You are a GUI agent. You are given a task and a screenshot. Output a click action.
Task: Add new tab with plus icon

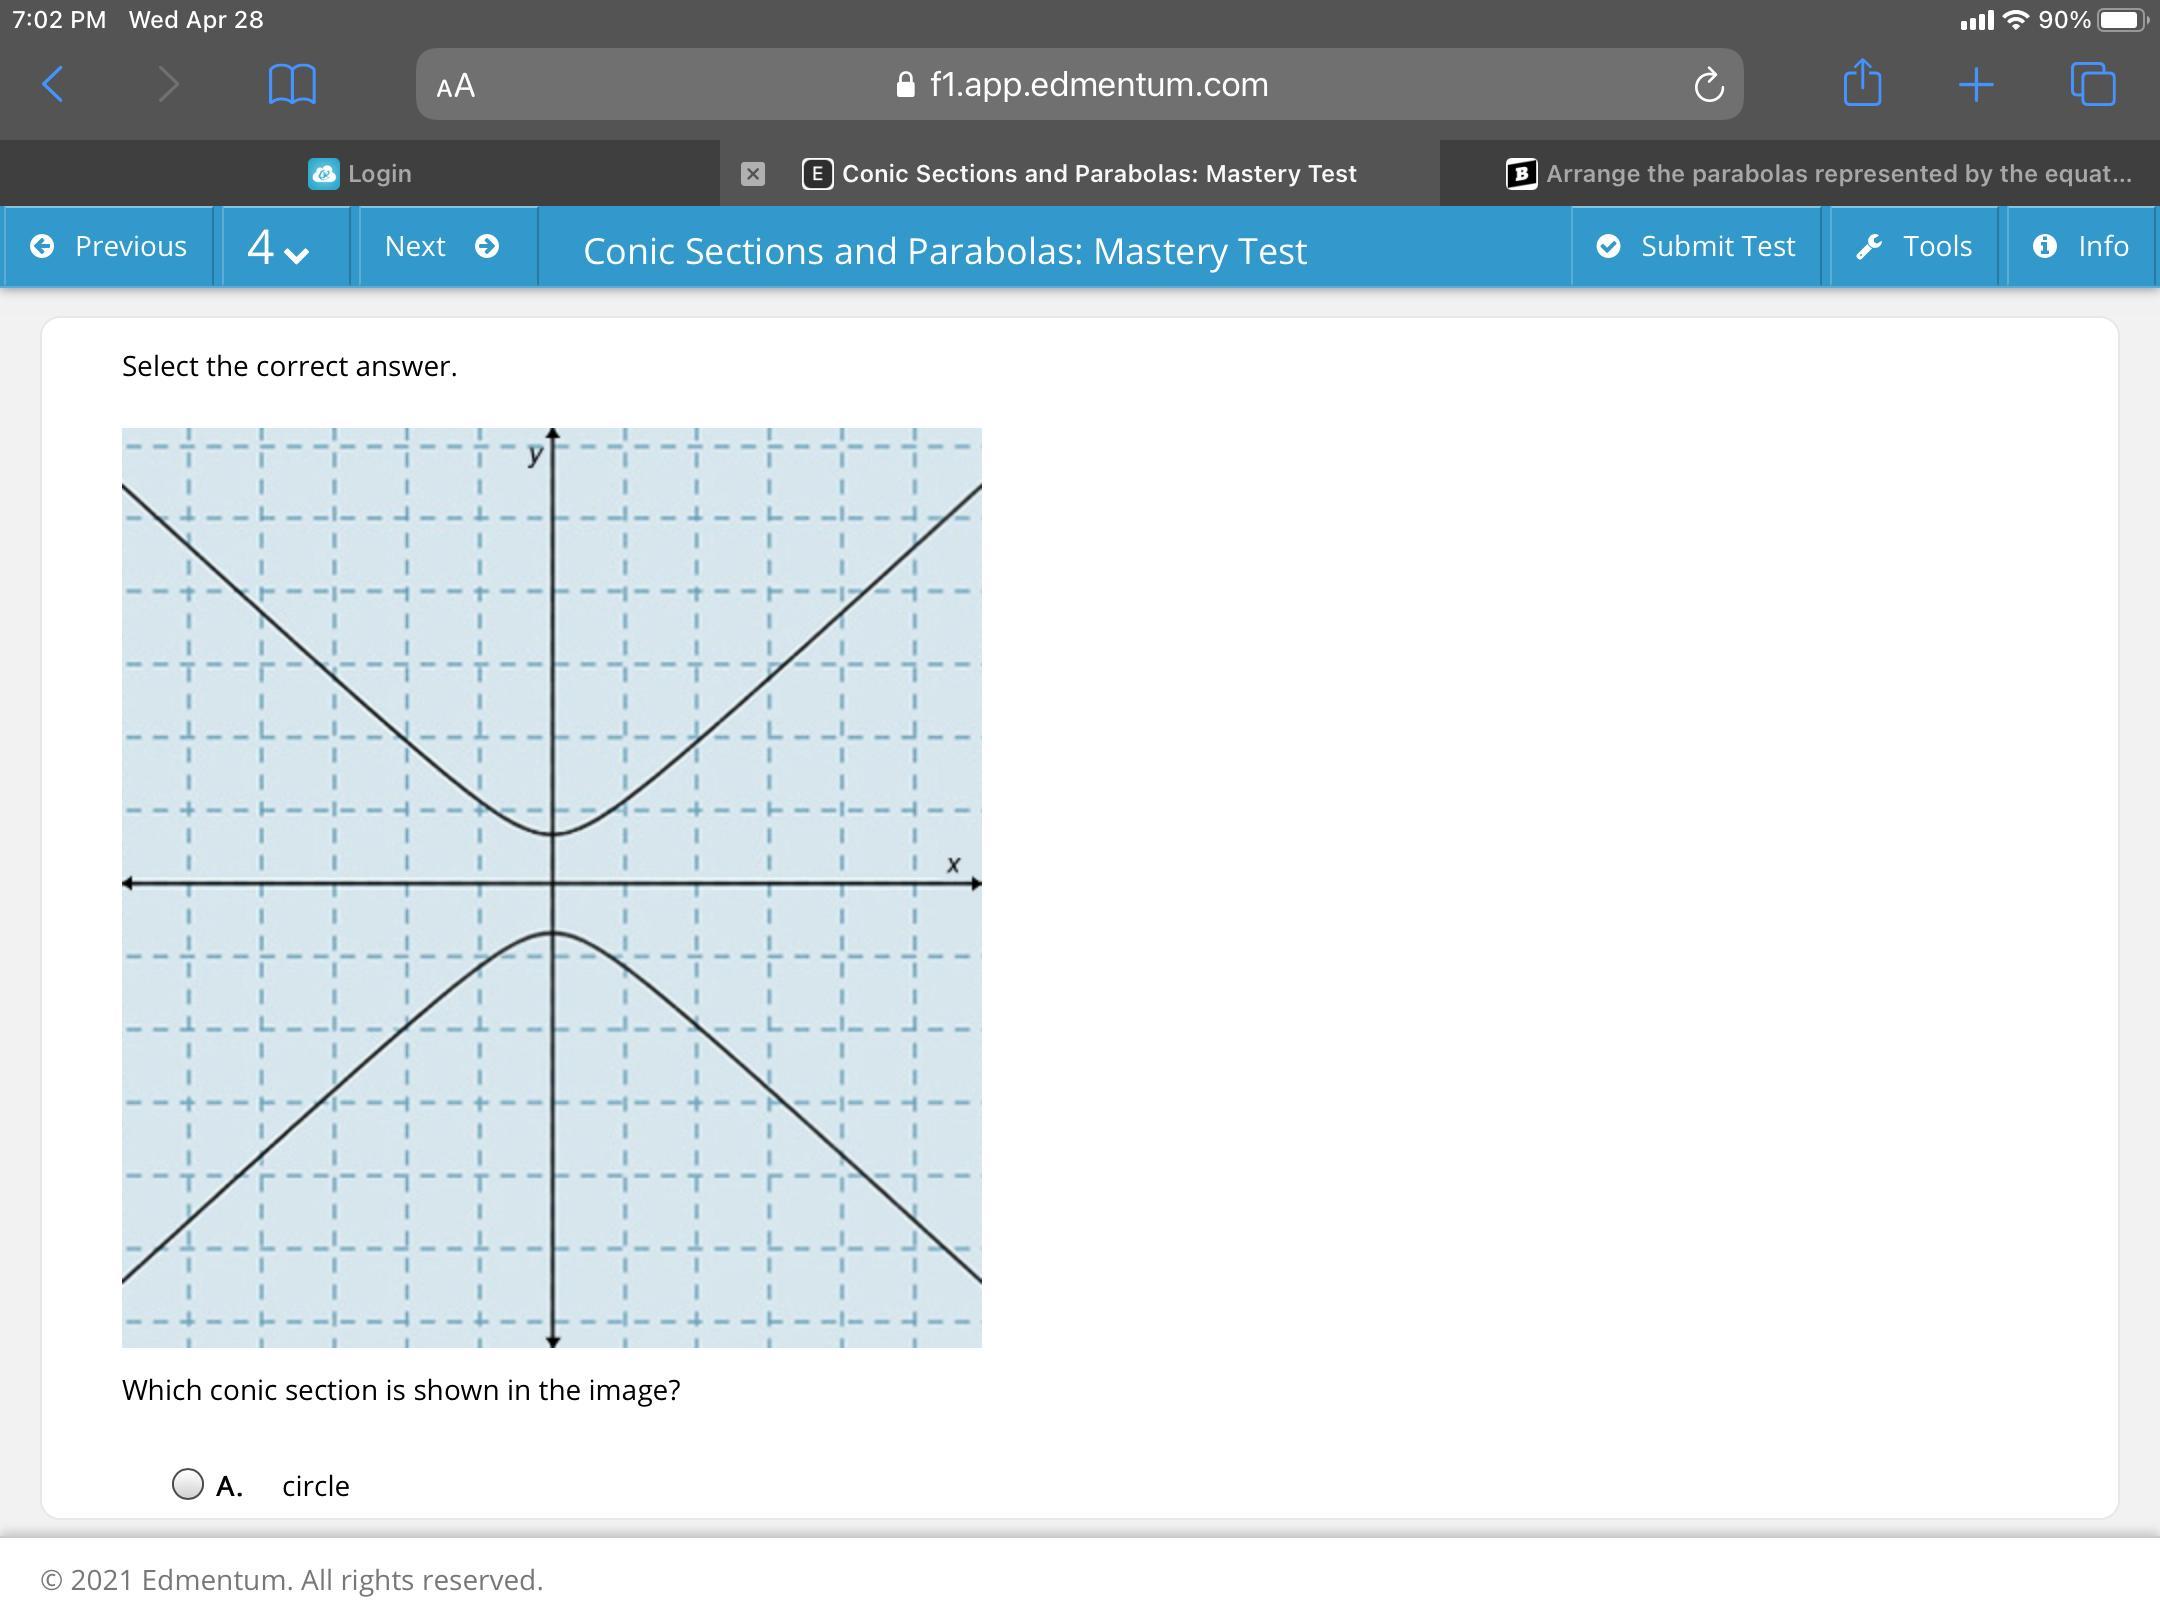point(1976,85)
